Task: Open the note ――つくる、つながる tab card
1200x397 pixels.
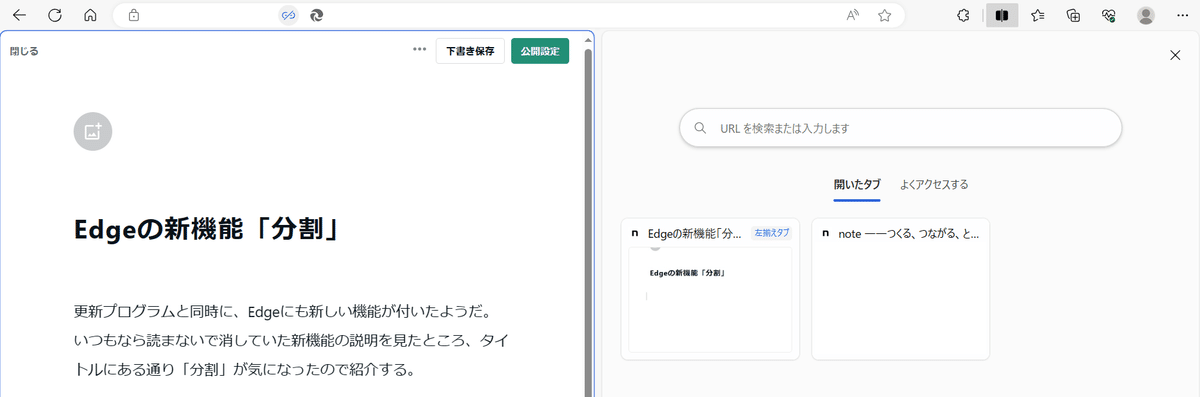Action: pyautogui.click(x=900, y=289)
